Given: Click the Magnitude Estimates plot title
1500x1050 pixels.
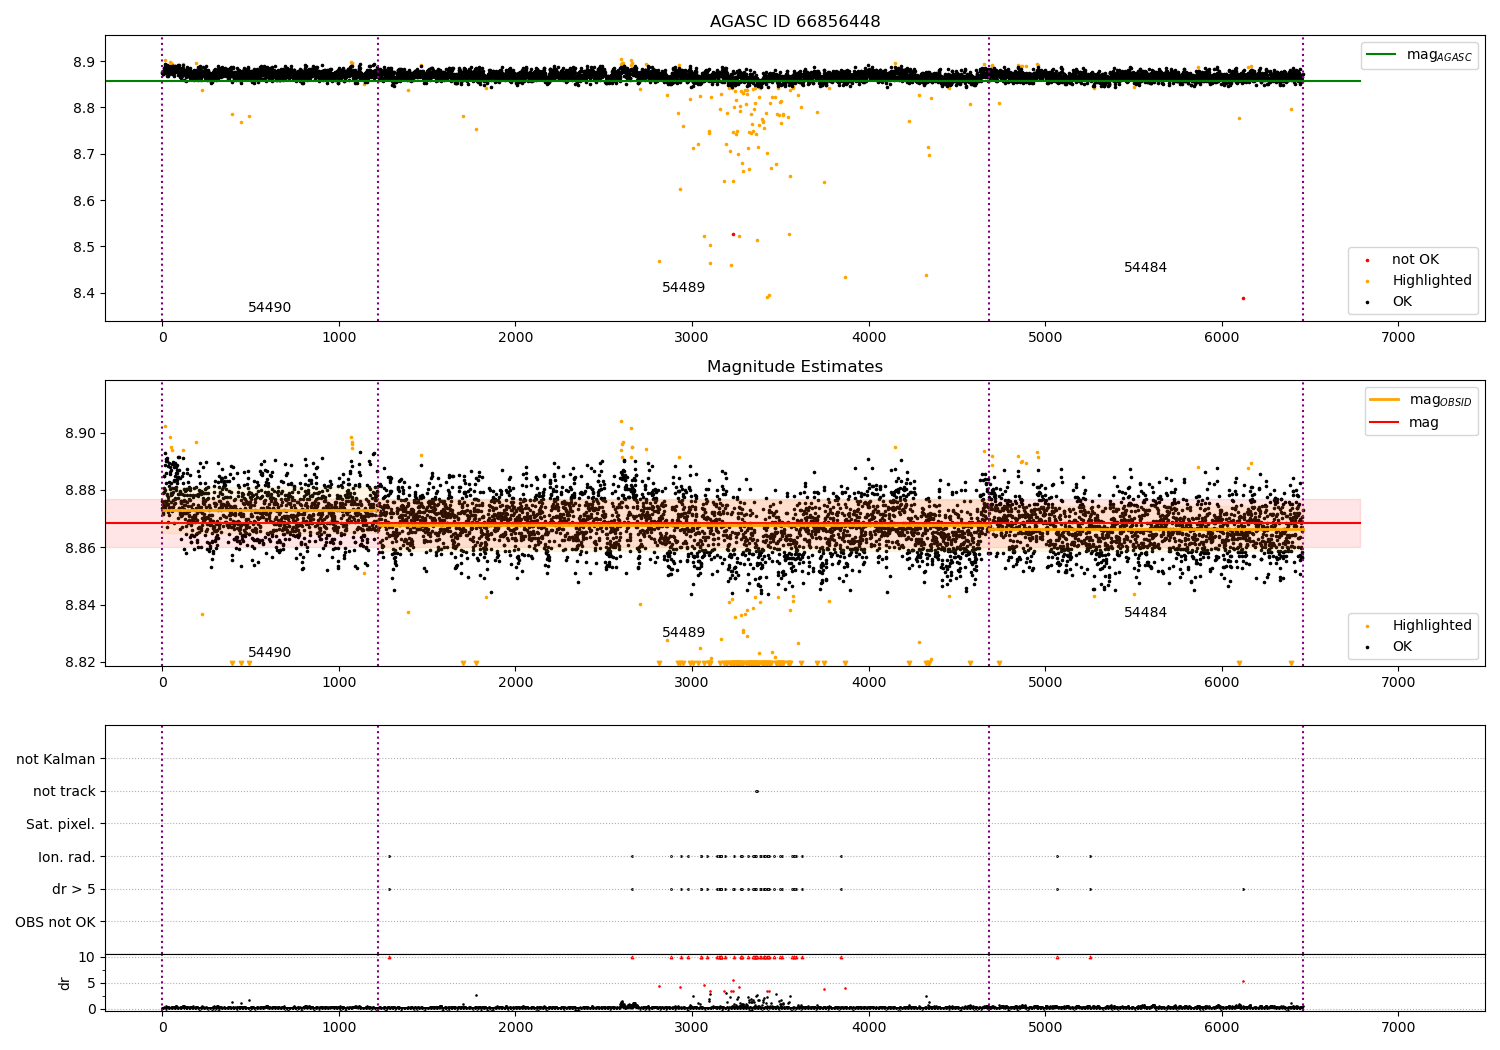Looking at the screenshot, I should pyautogui.click(x=795, y=367).
